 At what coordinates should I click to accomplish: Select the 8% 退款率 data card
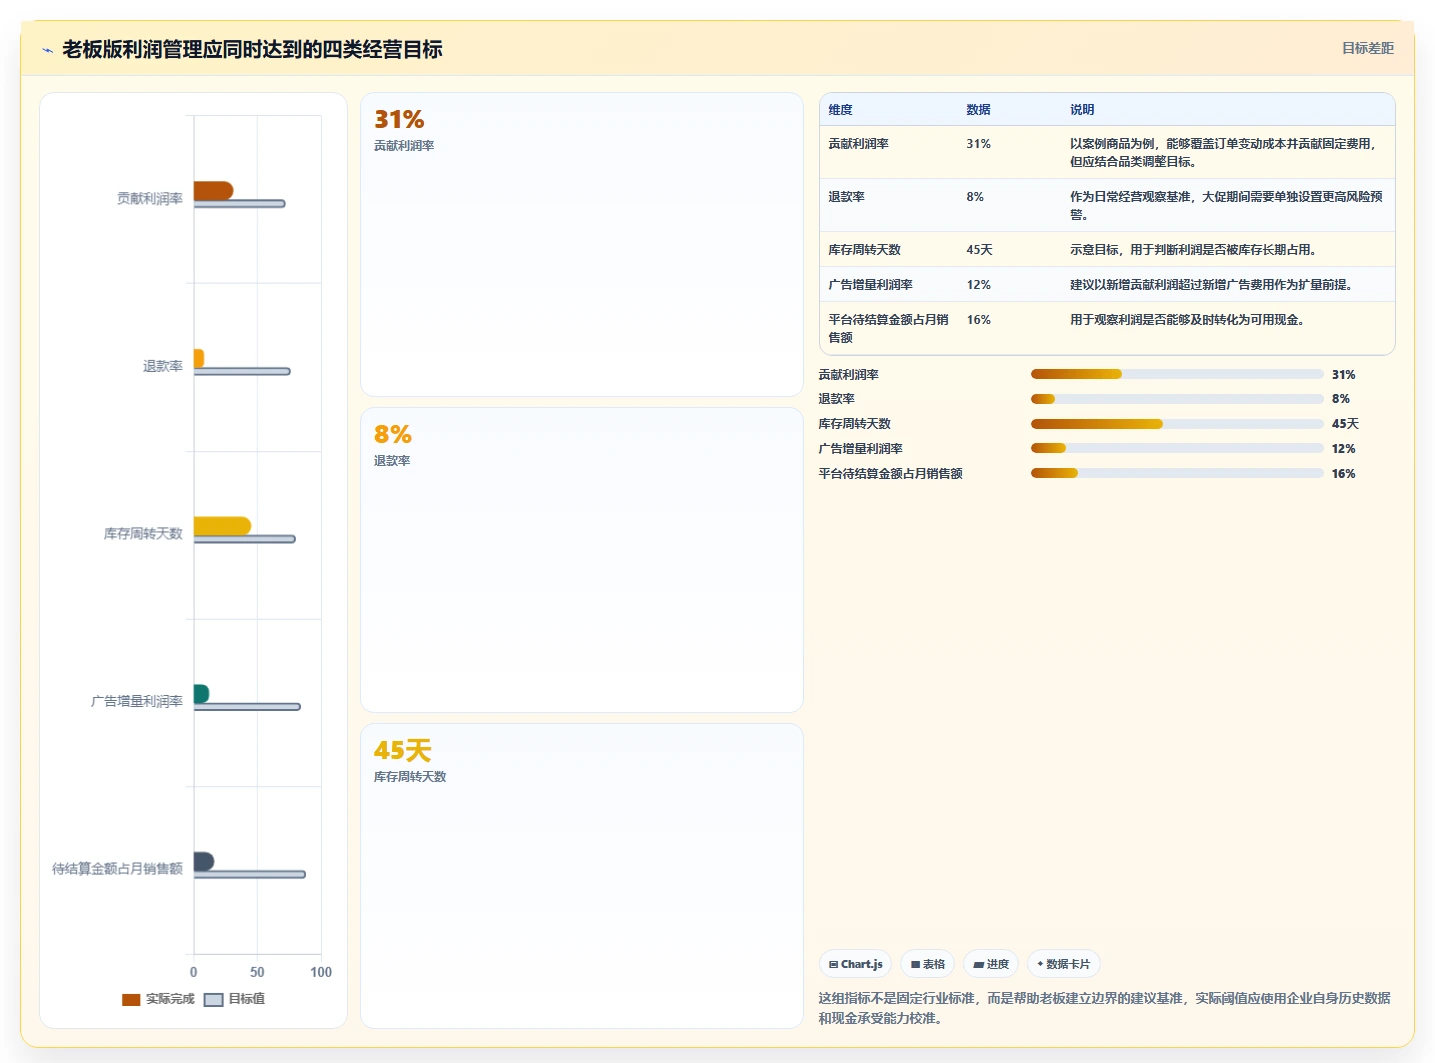point(582,560)
